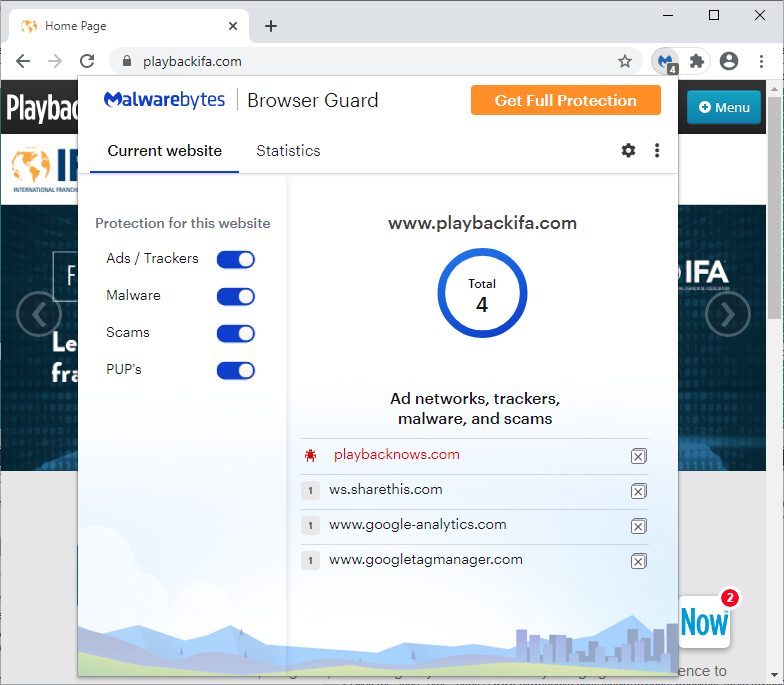Go forward to next page
The width and height of the screenshot is (784, 685).
(x=55, y=61)
